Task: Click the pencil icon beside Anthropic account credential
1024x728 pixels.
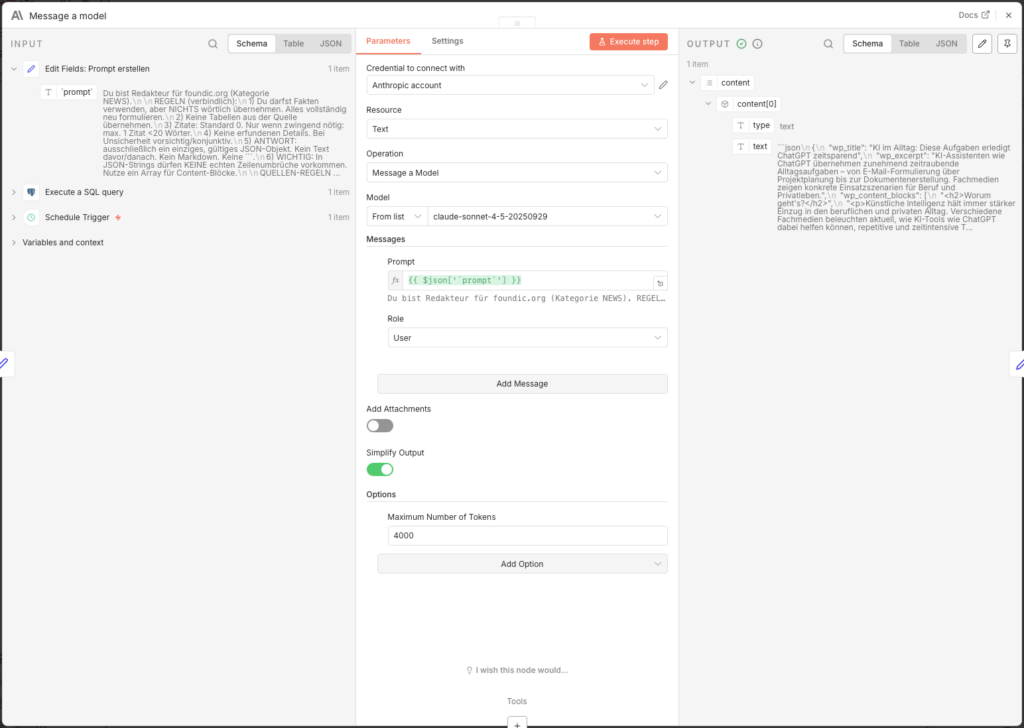Action: (663, 85)
